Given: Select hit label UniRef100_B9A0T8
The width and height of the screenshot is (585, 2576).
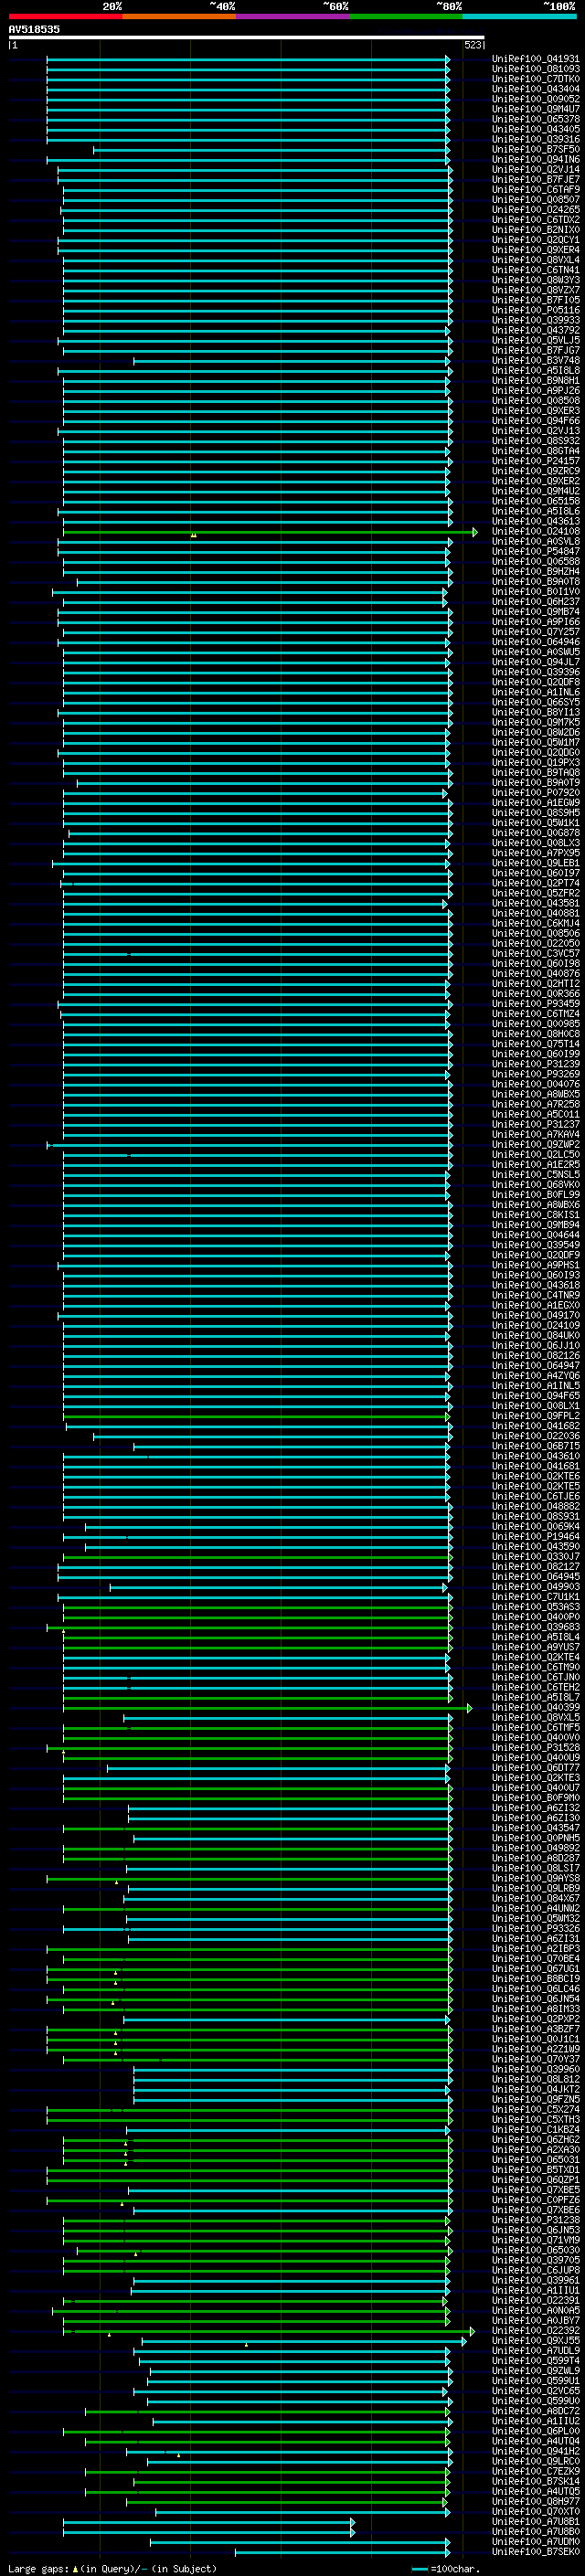Looking at the screenshot, I should coord(535,581).
